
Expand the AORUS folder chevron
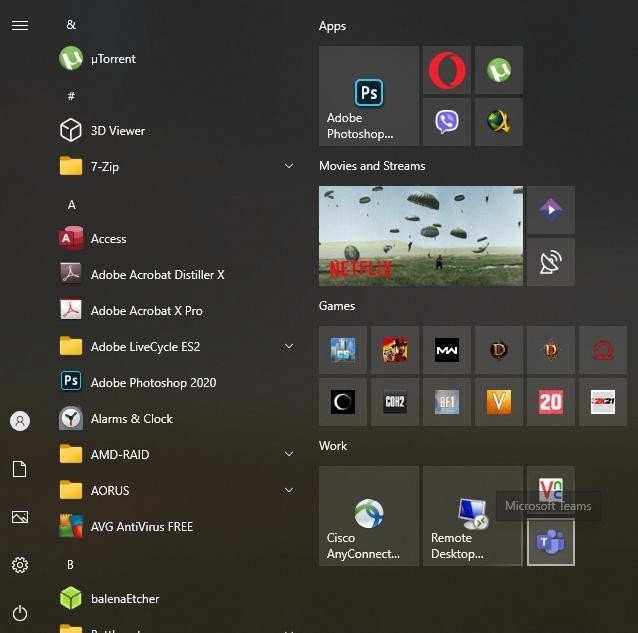[289, 490]
